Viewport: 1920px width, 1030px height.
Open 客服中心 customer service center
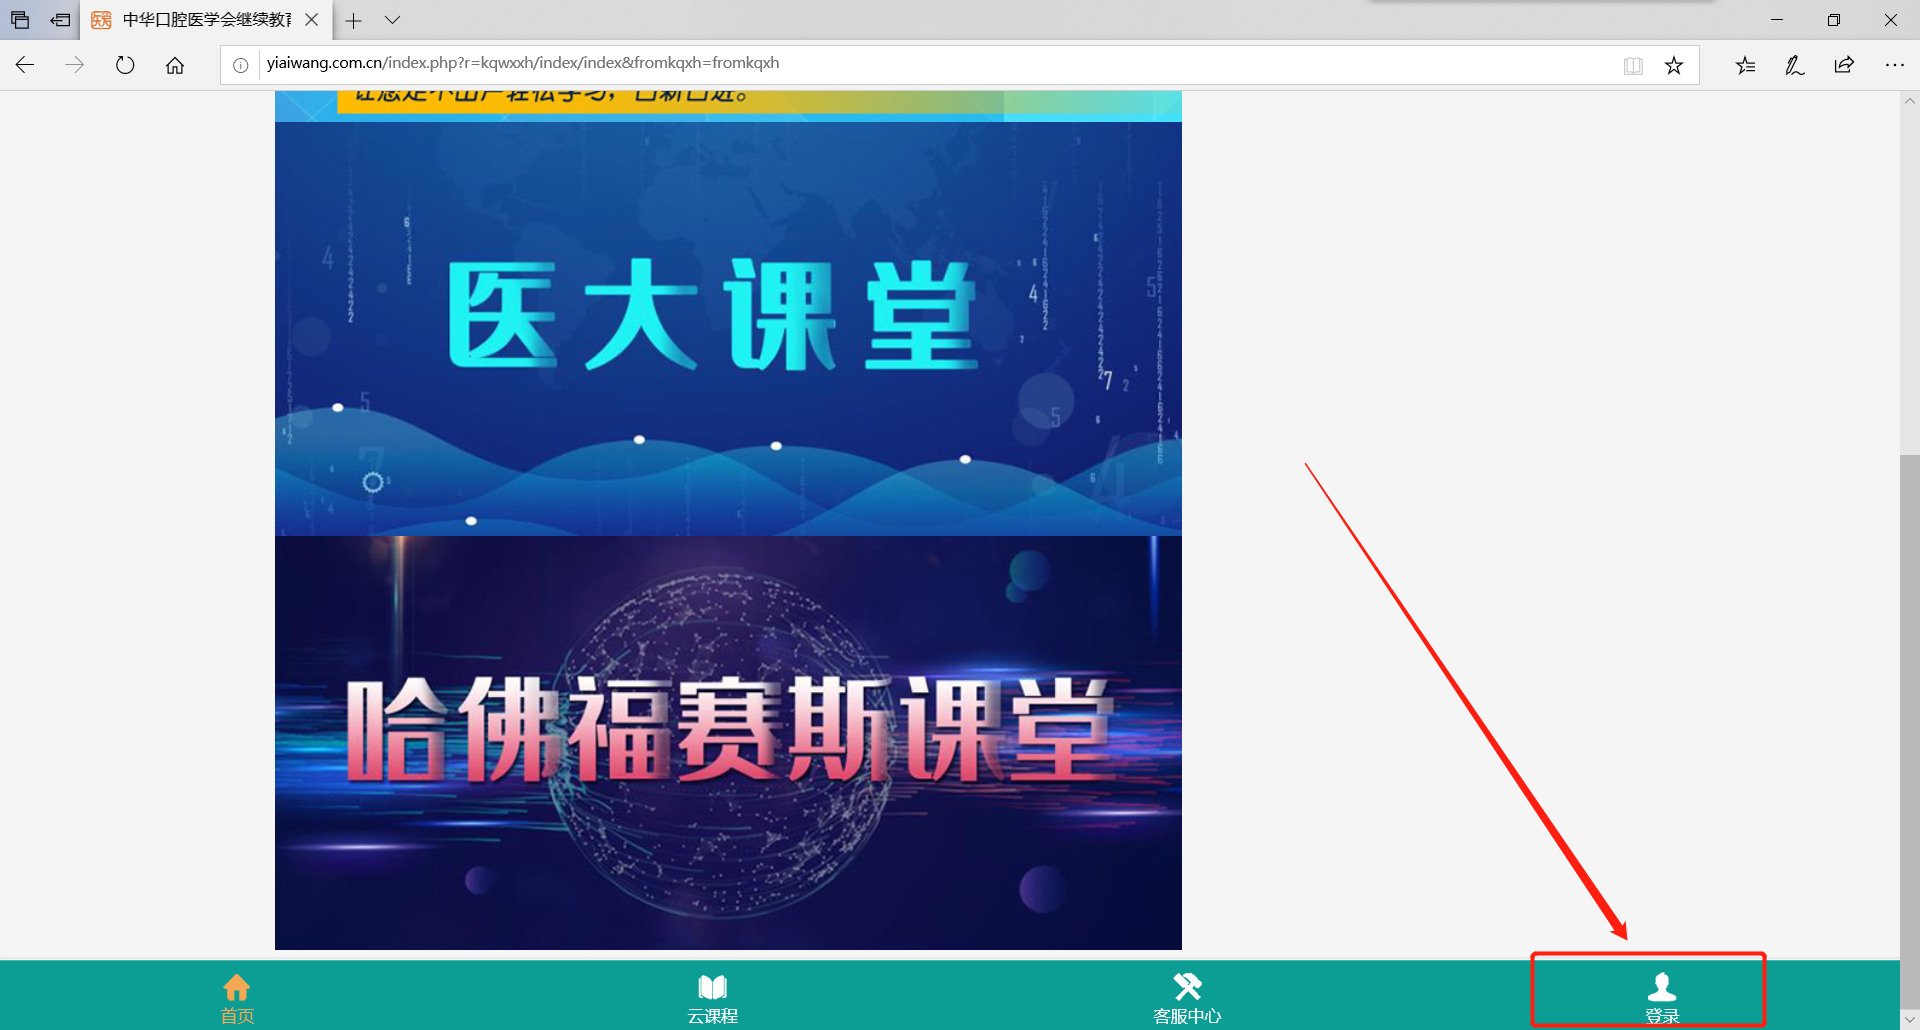click(x=1187, y=996)
